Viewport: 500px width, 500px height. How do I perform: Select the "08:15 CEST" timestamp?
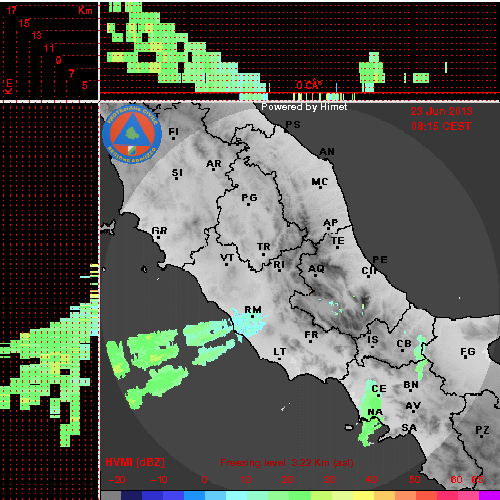point(441,126)
